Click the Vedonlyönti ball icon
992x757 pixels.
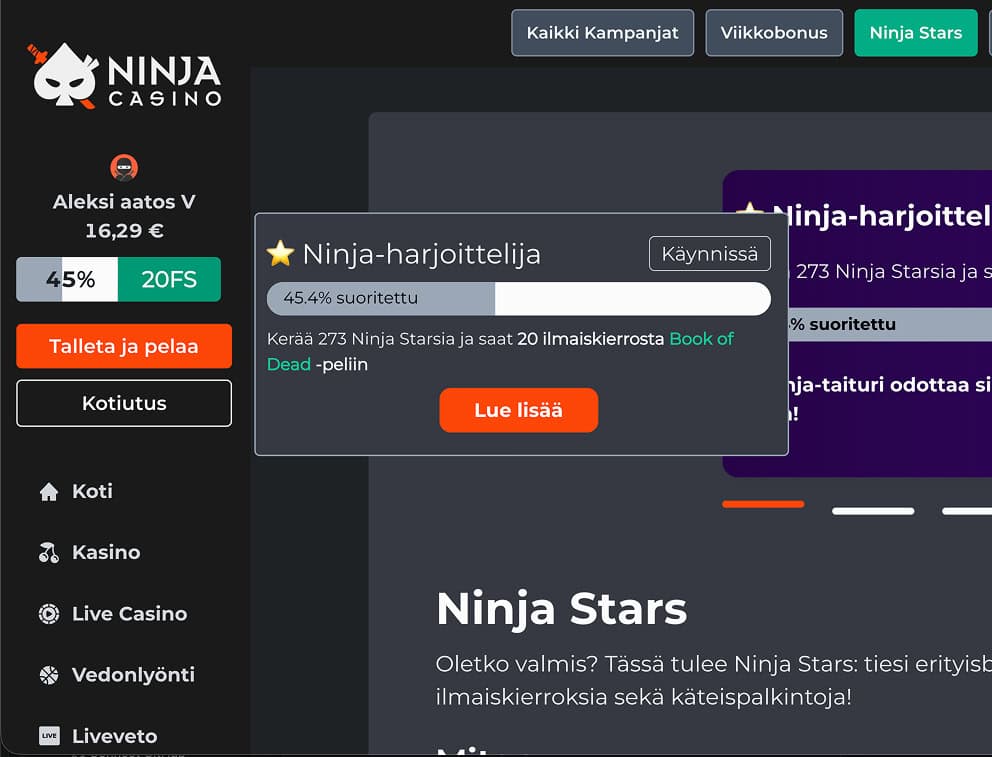pos(49,675)
